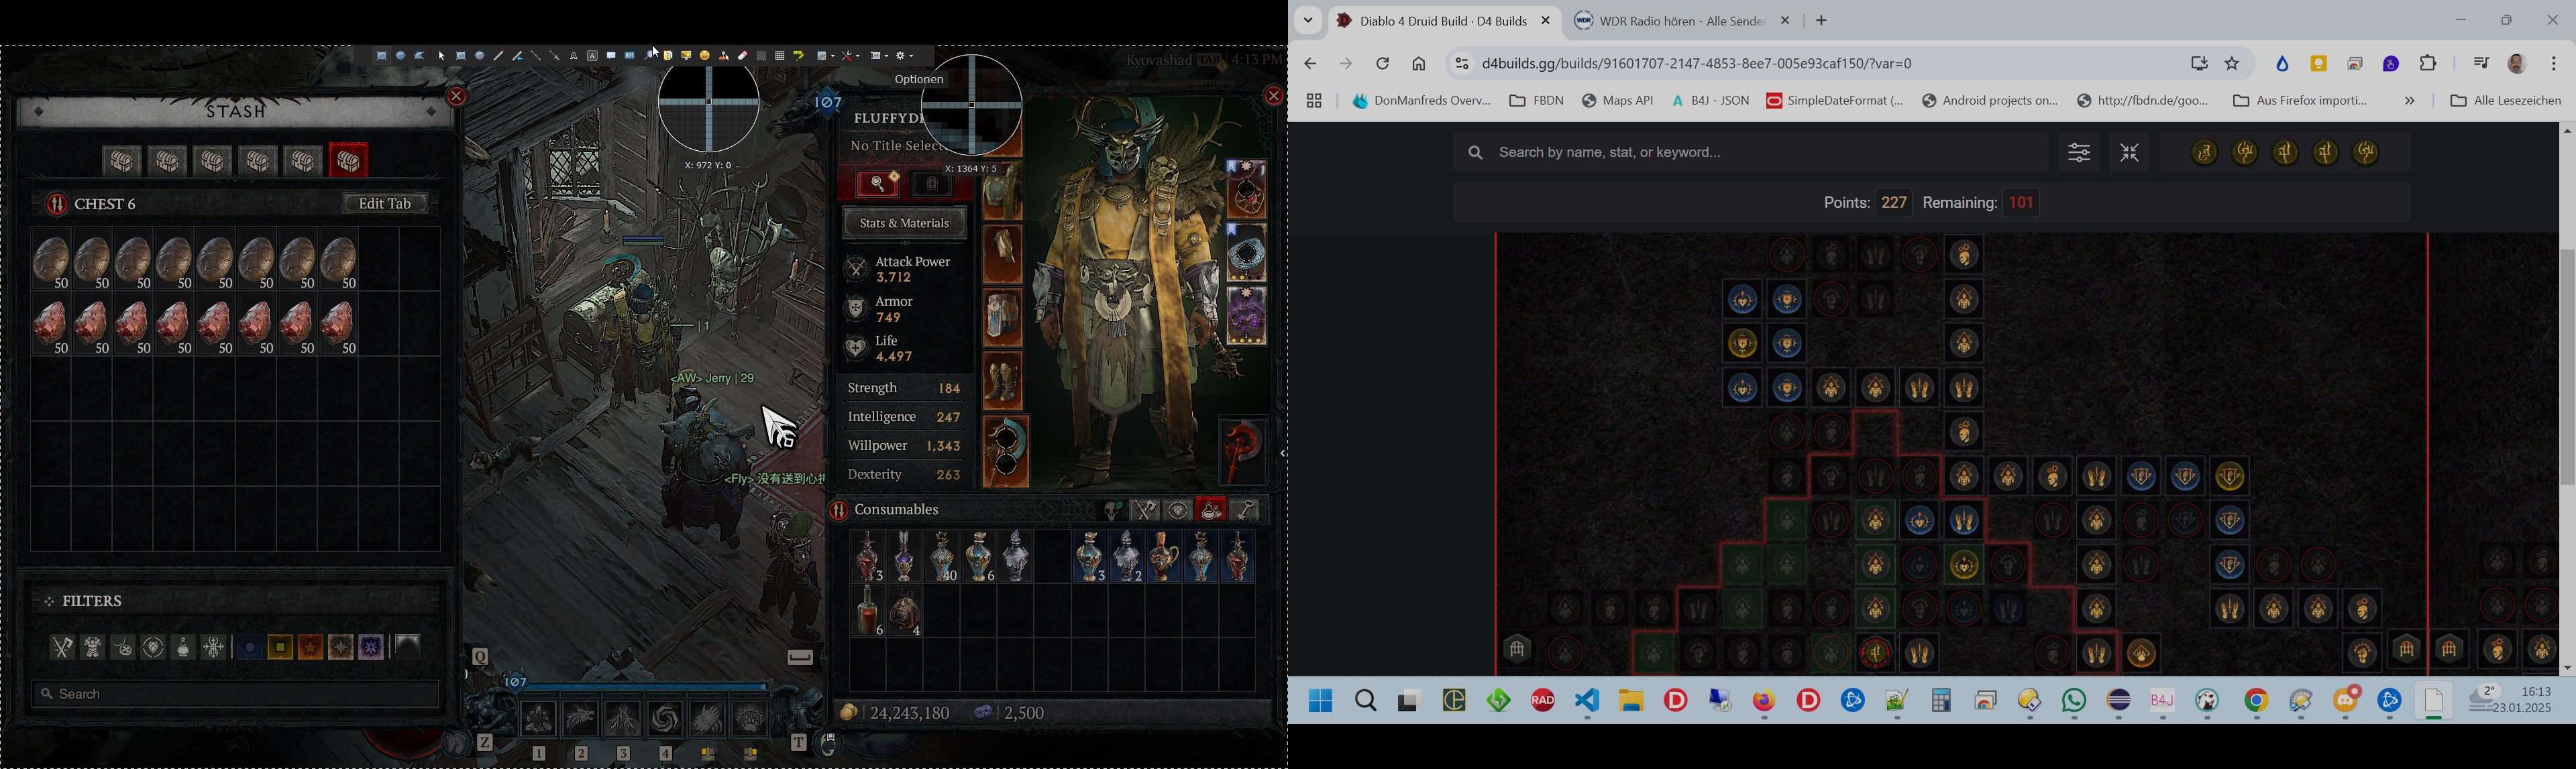This screenshot has width=2576, height=769.
Task: Click the collapse arrows icon beside filter
Action: [x=2130, y=153]
